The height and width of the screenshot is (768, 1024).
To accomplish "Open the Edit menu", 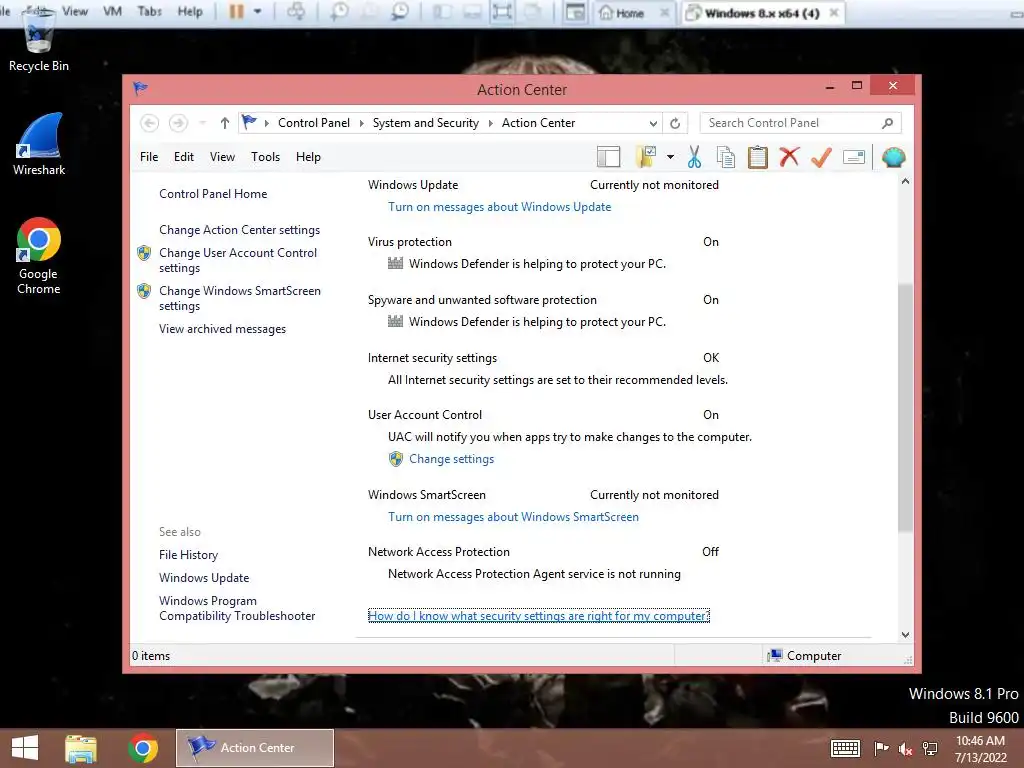I will click(184, 157).
